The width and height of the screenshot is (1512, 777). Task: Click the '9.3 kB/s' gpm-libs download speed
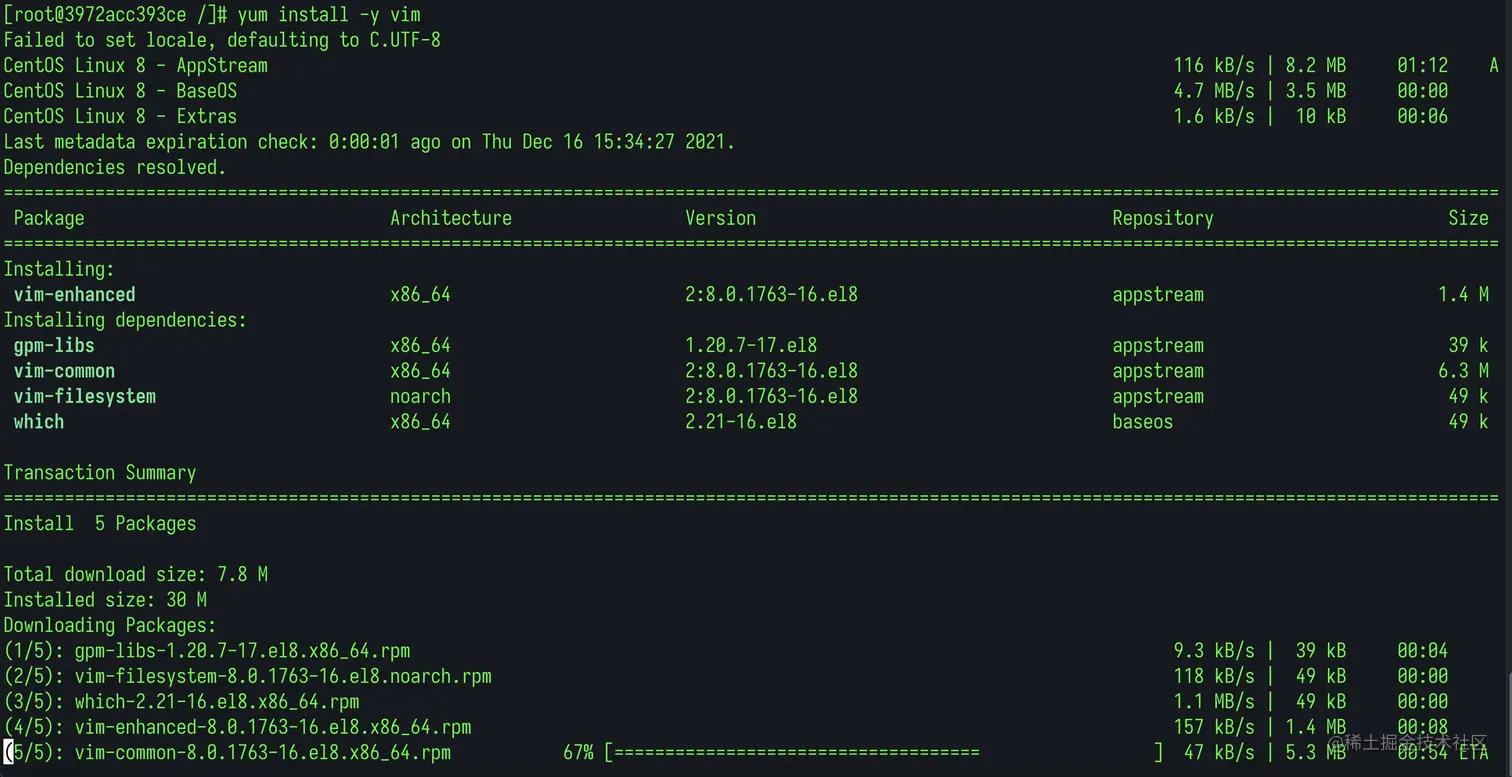point(1214,651)
